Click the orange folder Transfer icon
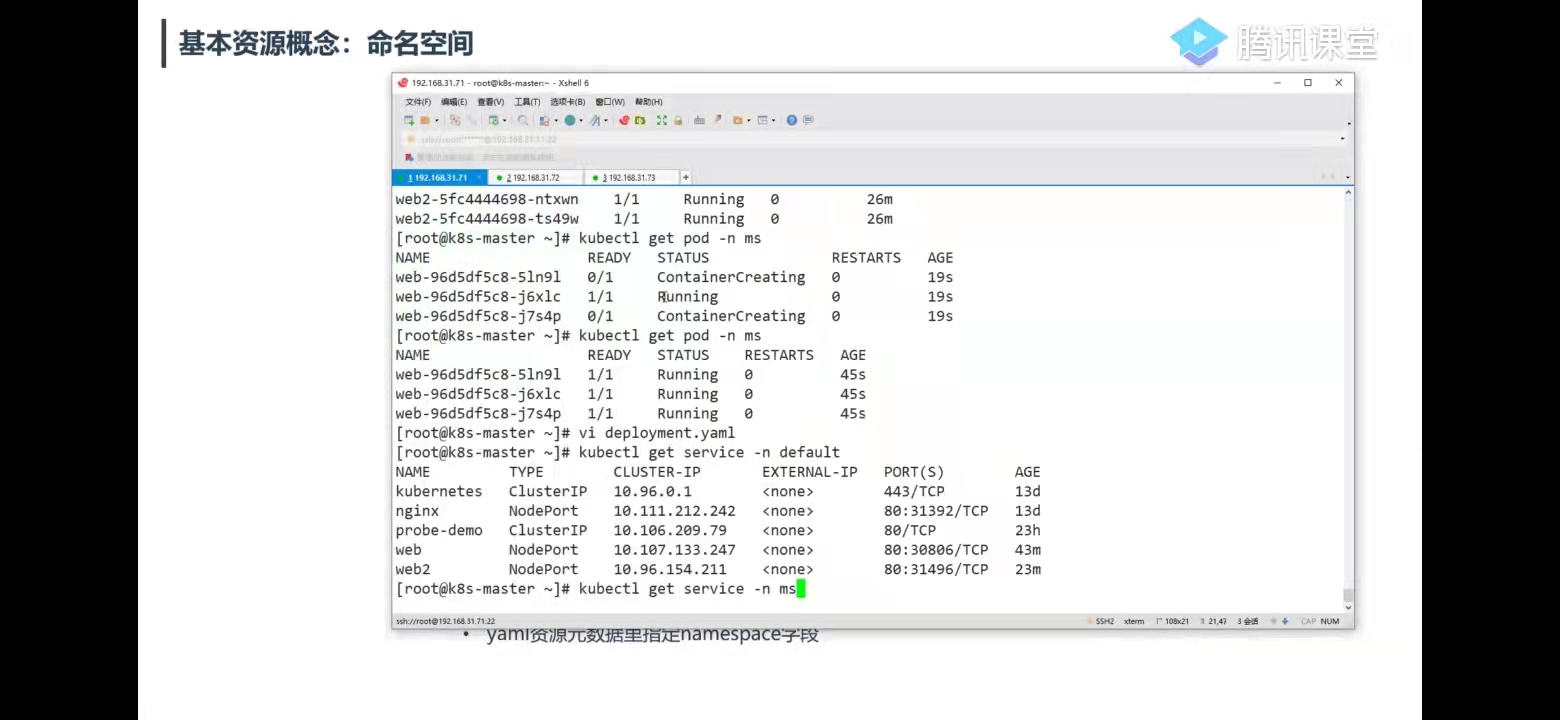 point(738,120)
